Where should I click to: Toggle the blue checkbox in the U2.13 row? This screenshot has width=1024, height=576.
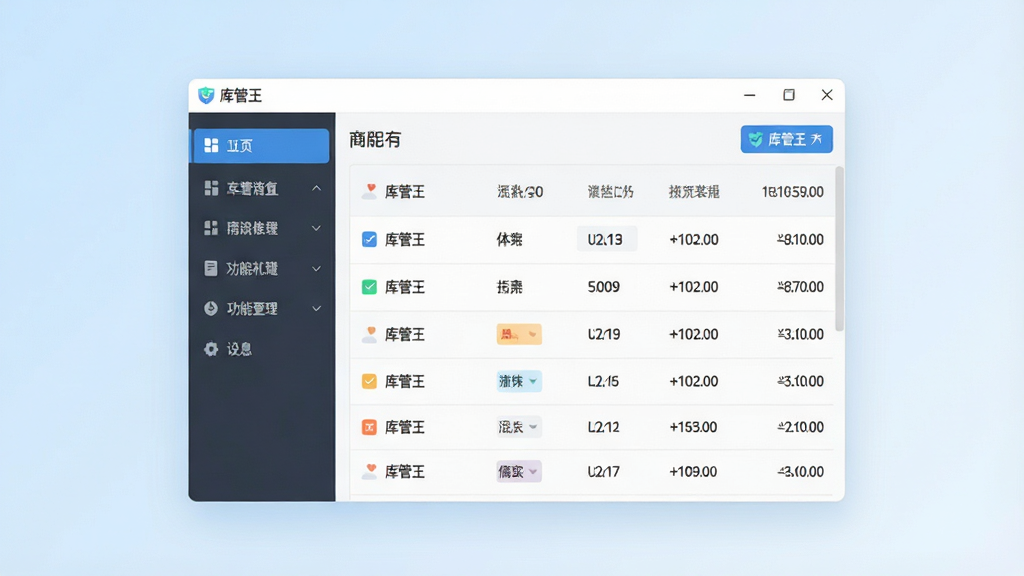pyautogui.click(x=369, y=239)
